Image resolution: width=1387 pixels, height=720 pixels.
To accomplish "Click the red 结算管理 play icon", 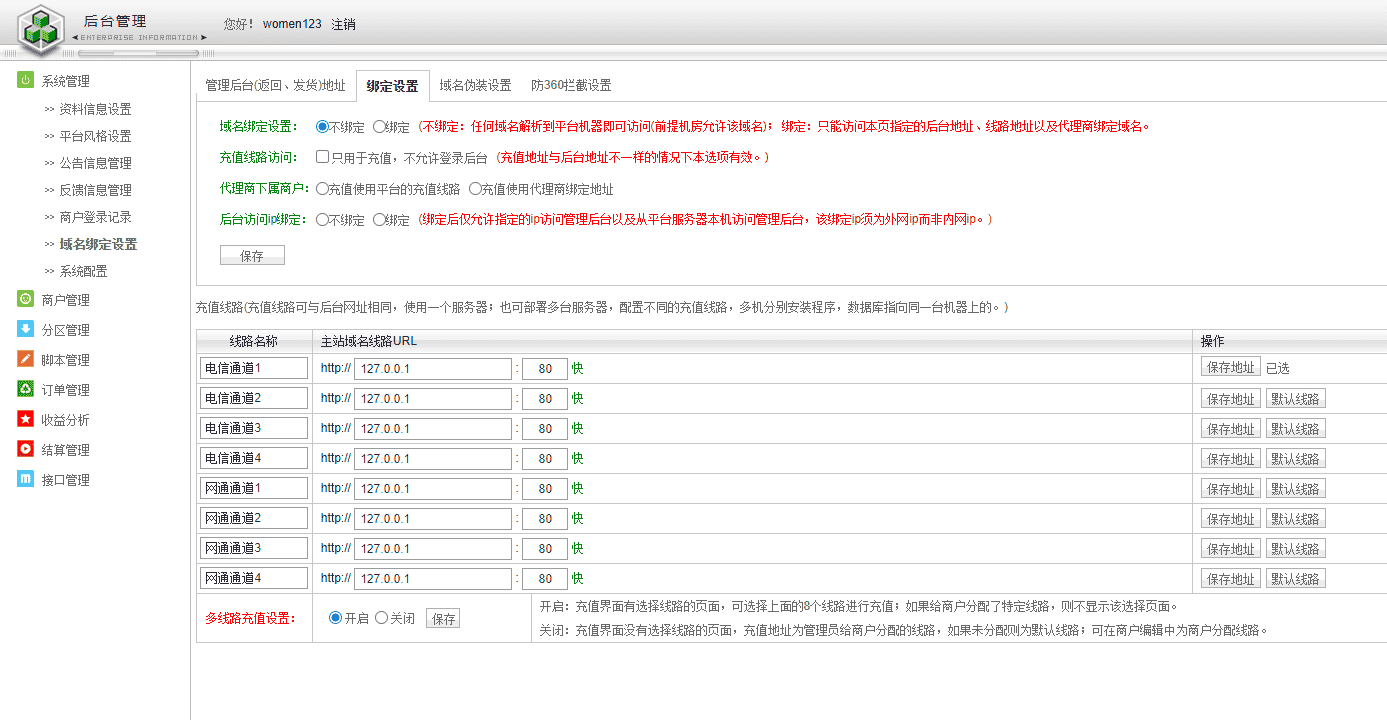I will 25,449.
